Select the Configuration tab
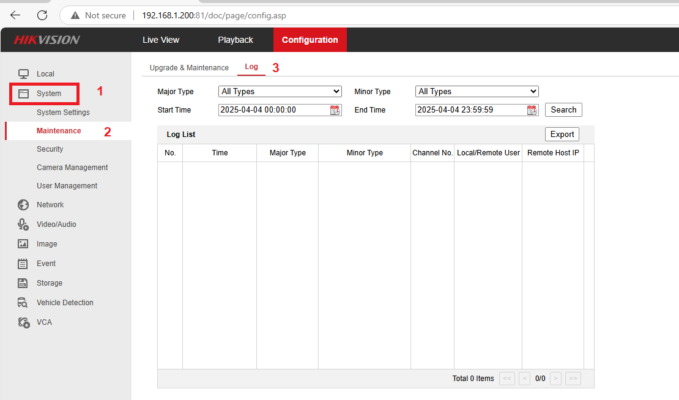This screenshot has width=679, height=400. [x=310, y=40]
